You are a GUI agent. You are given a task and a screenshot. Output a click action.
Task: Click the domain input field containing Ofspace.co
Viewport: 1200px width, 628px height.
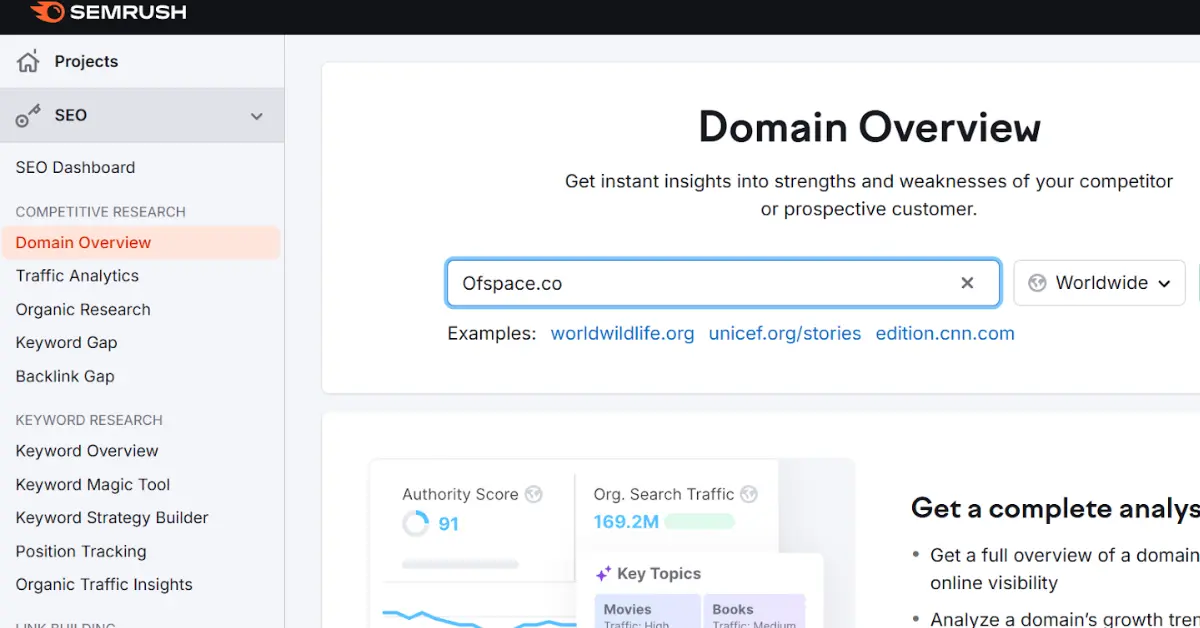723,283
